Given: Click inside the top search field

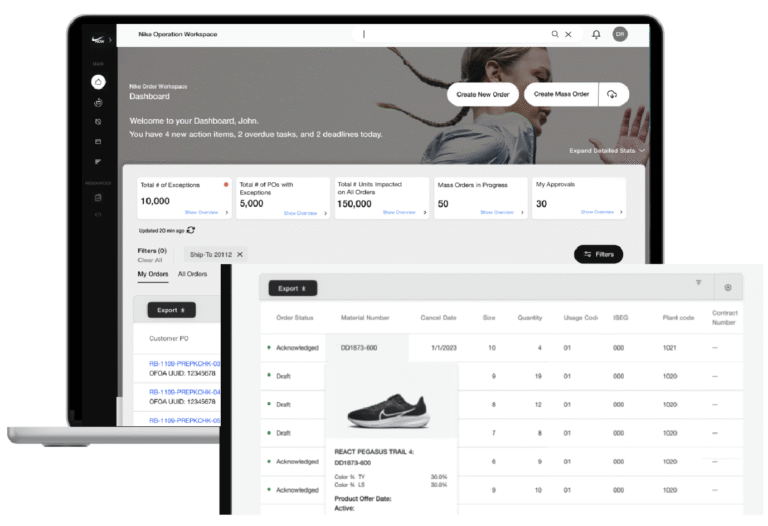Looking at the screenshot, I should [x=453, y=34].
